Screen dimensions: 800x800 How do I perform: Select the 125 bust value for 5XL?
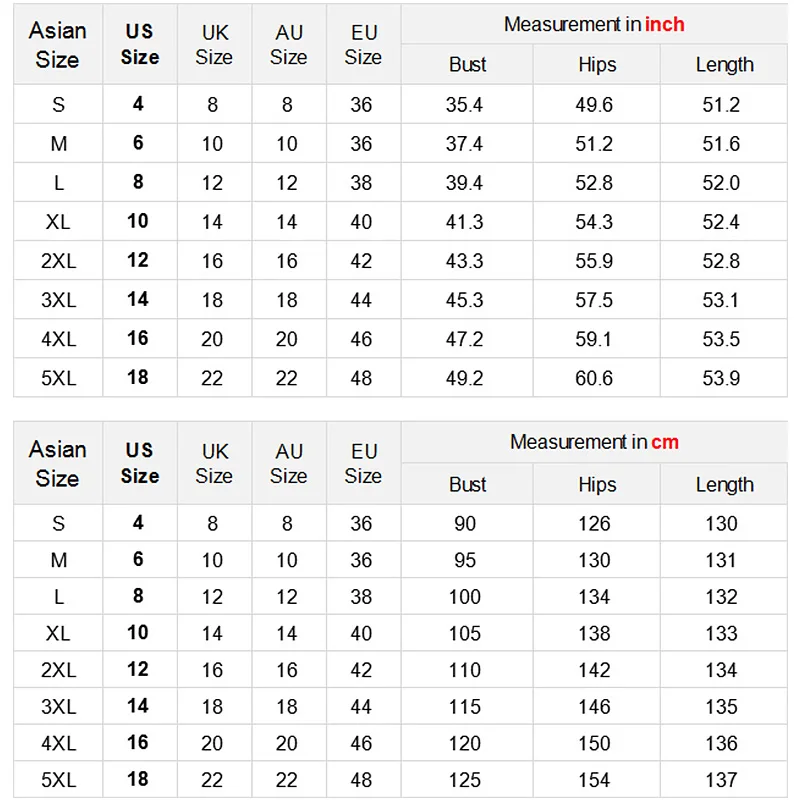coord(465,780)
